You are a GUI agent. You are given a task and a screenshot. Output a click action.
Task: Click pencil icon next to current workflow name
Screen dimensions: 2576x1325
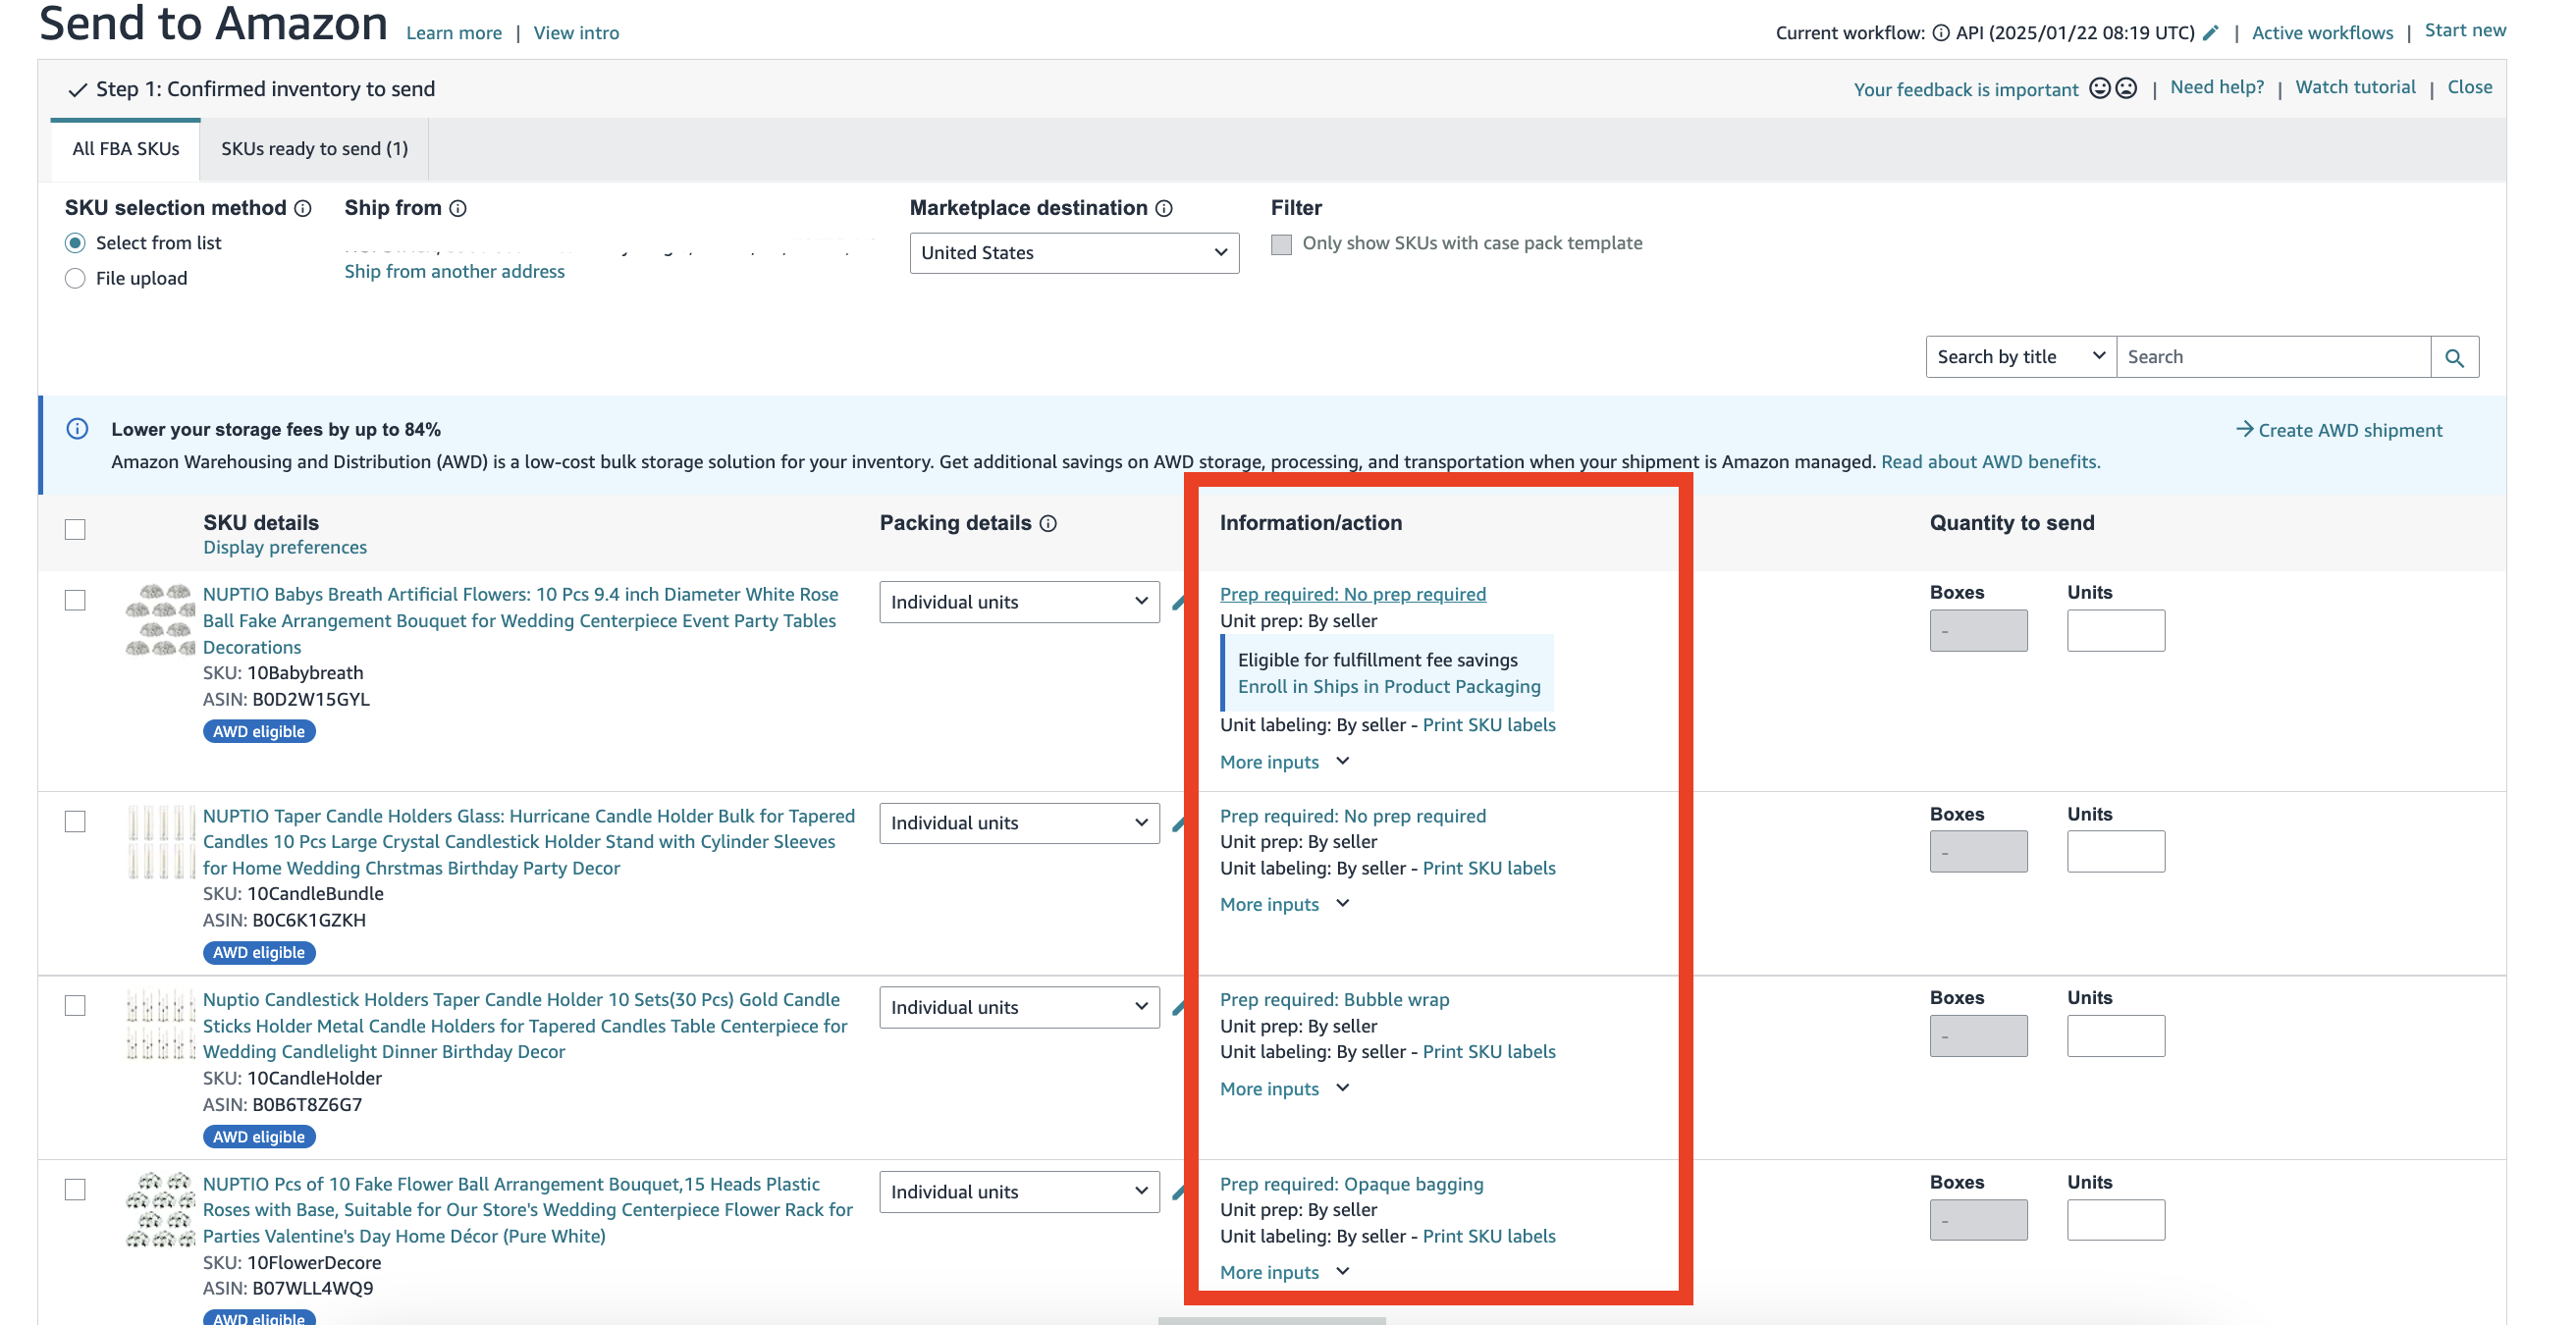(x=2211, y=33)
